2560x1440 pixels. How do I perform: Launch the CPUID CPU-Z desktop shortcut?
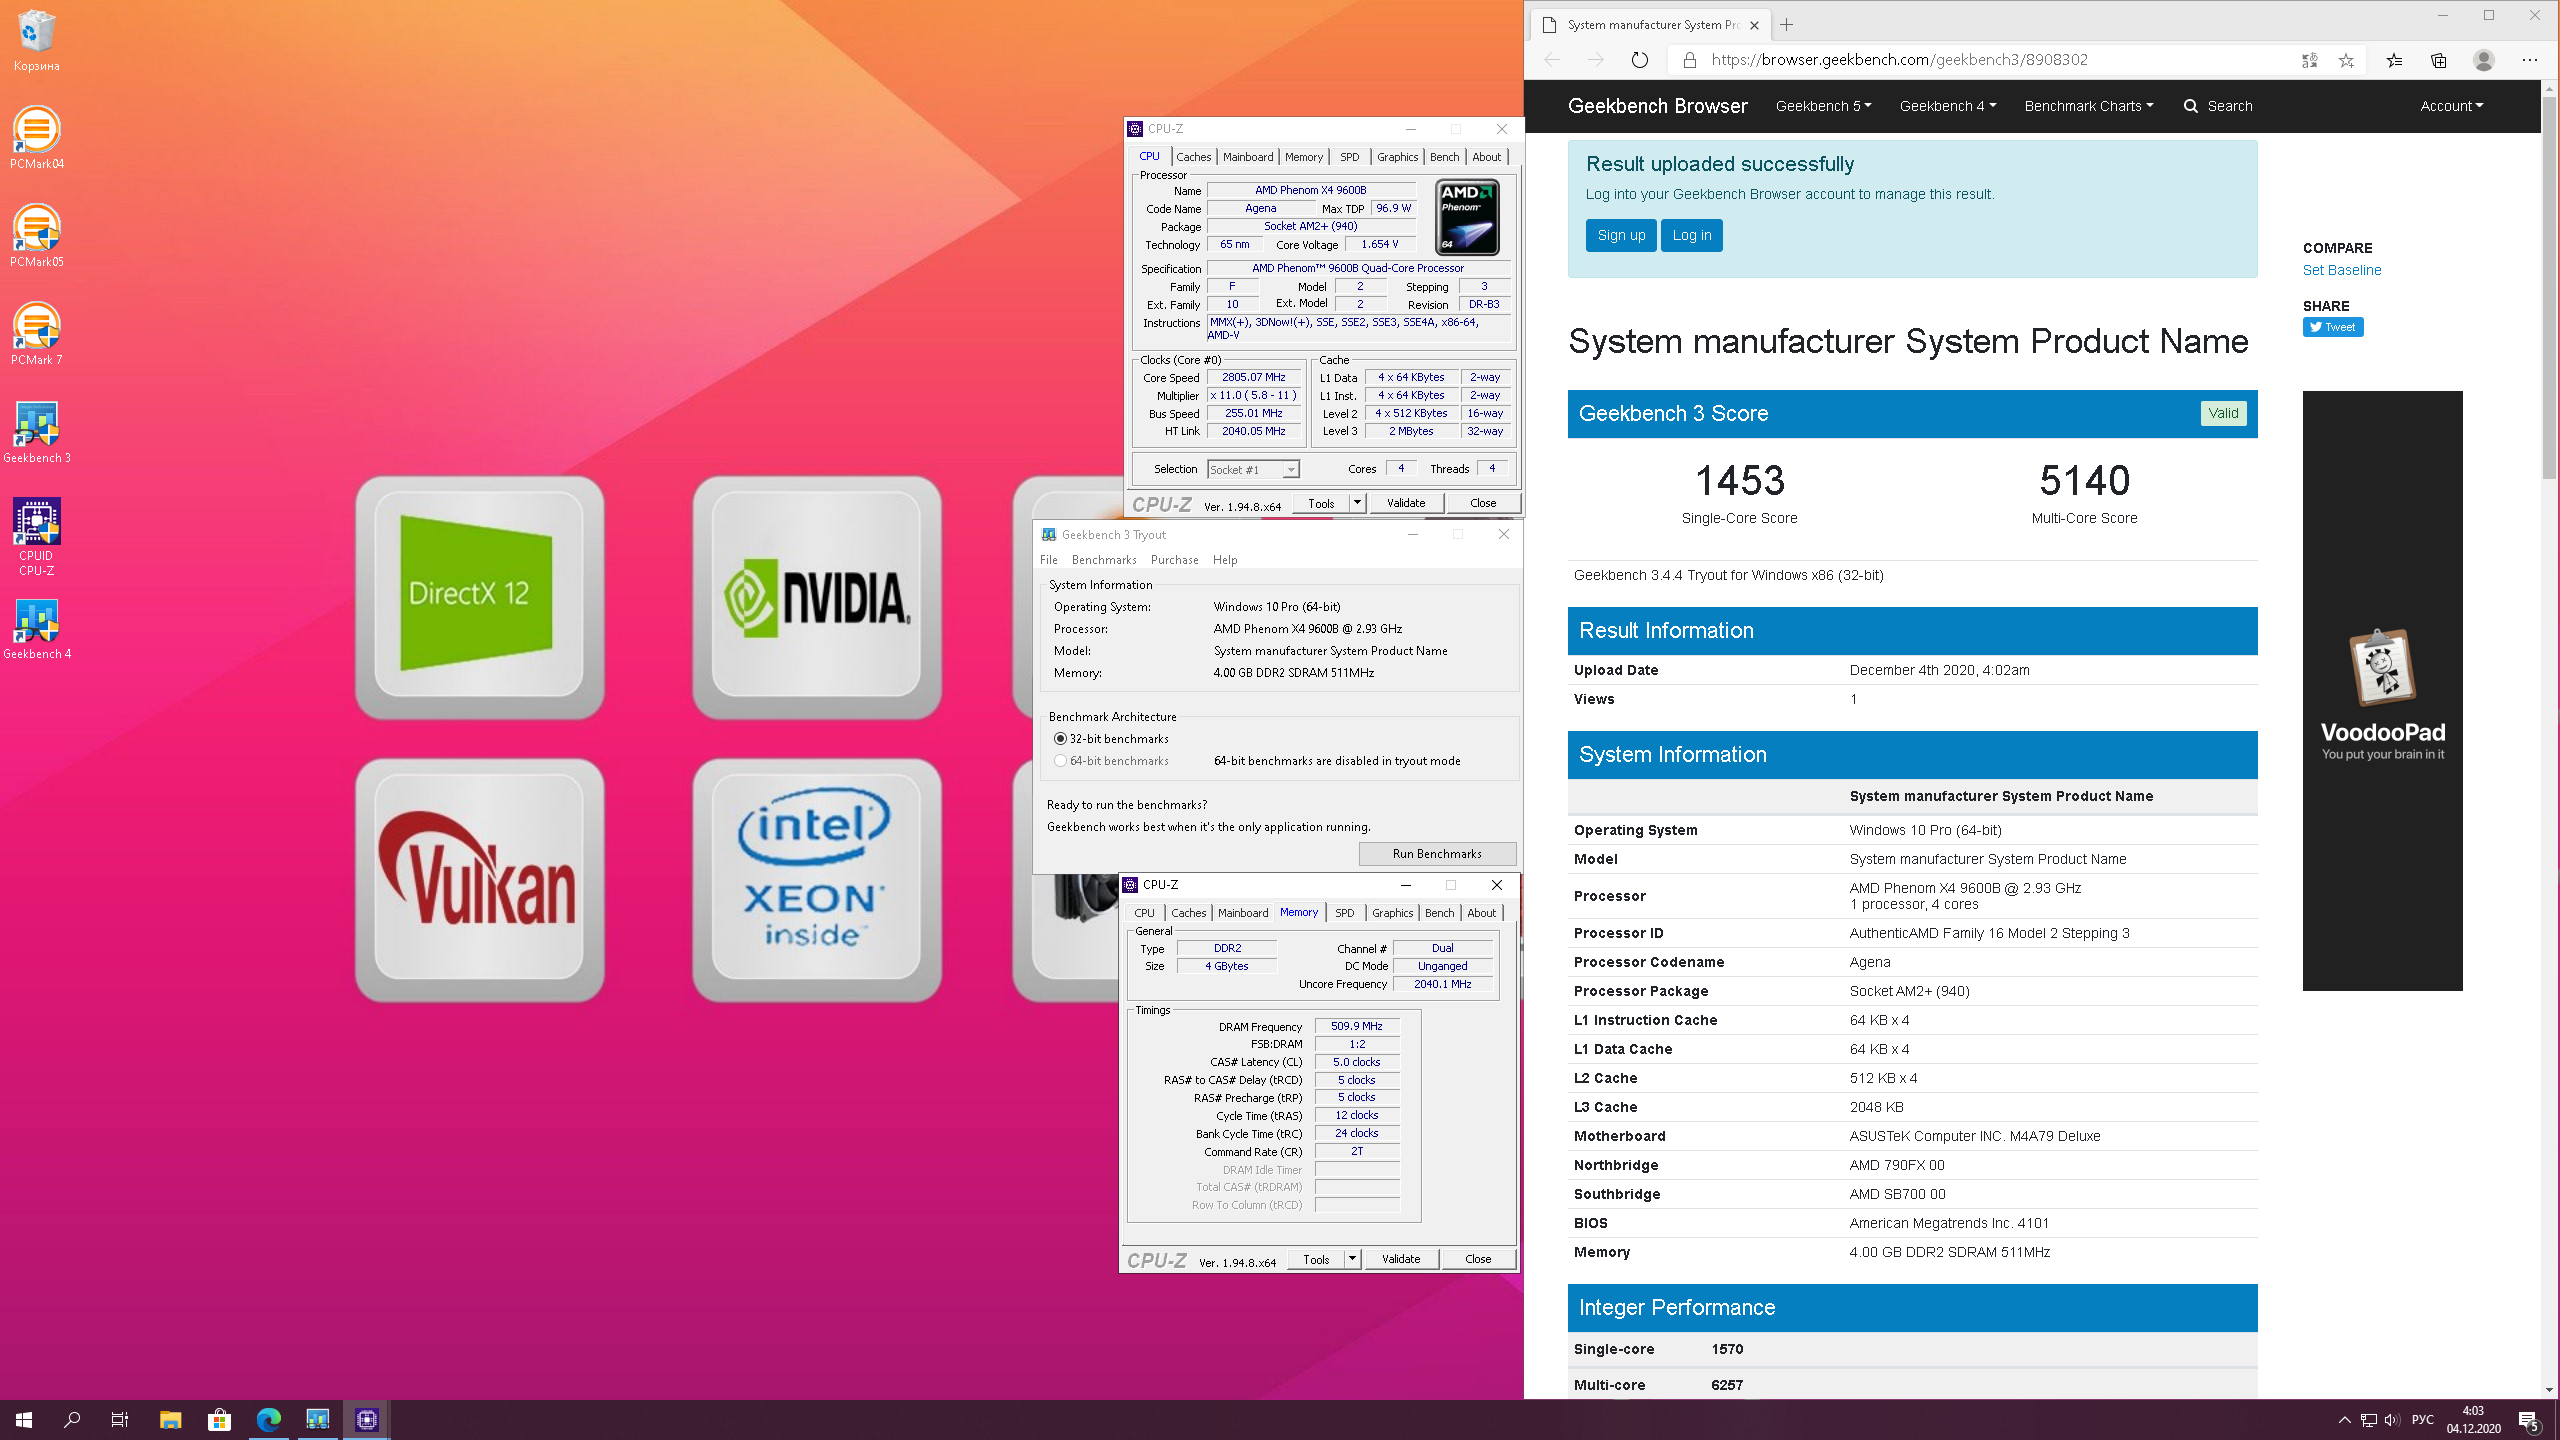37,537
